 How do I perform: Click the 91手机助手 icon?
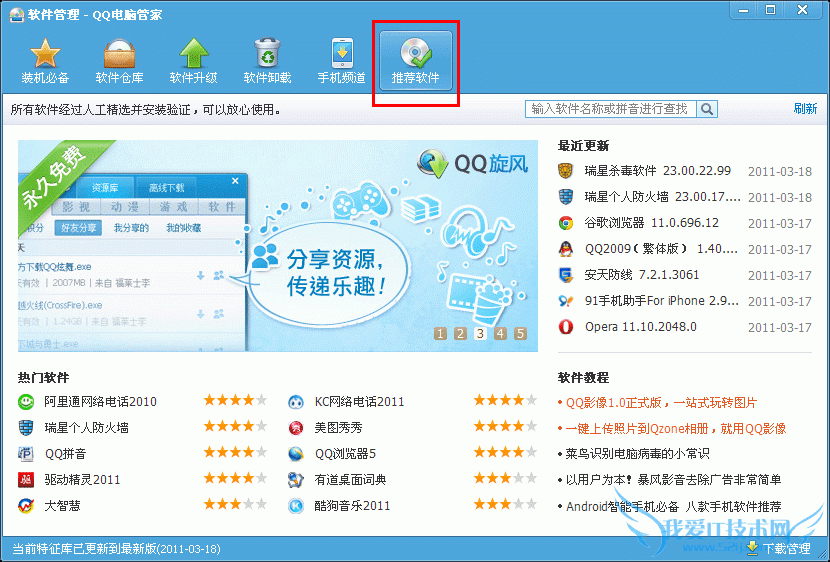tap(566, 301)
